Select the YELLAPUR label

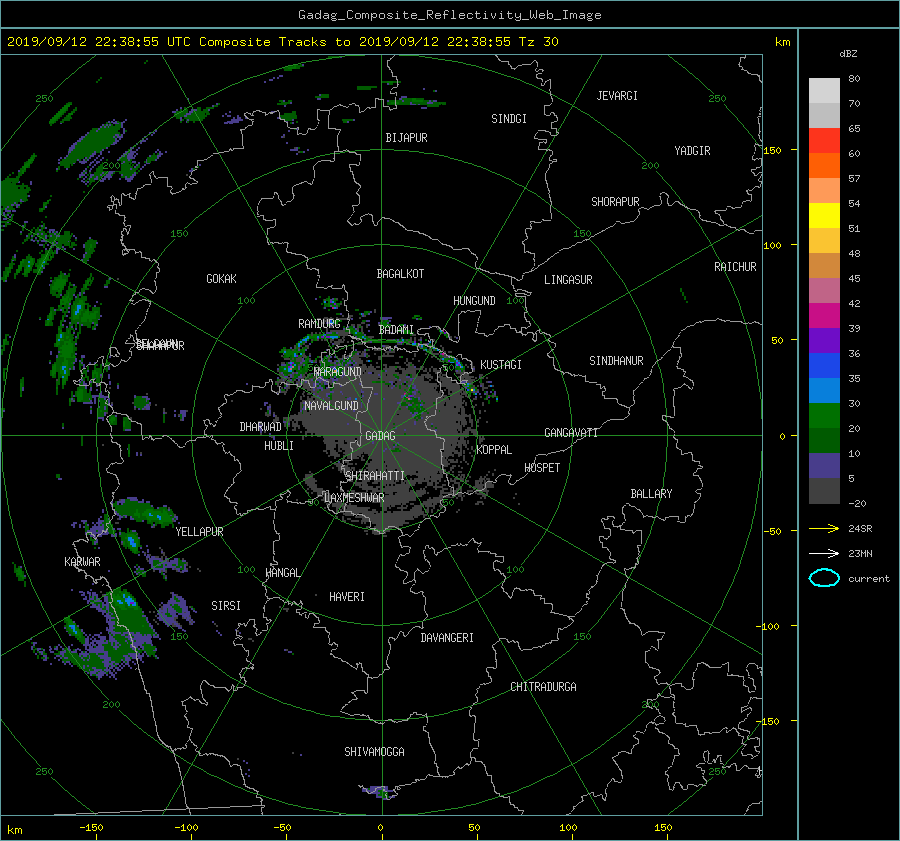click(x=199, y=532)
